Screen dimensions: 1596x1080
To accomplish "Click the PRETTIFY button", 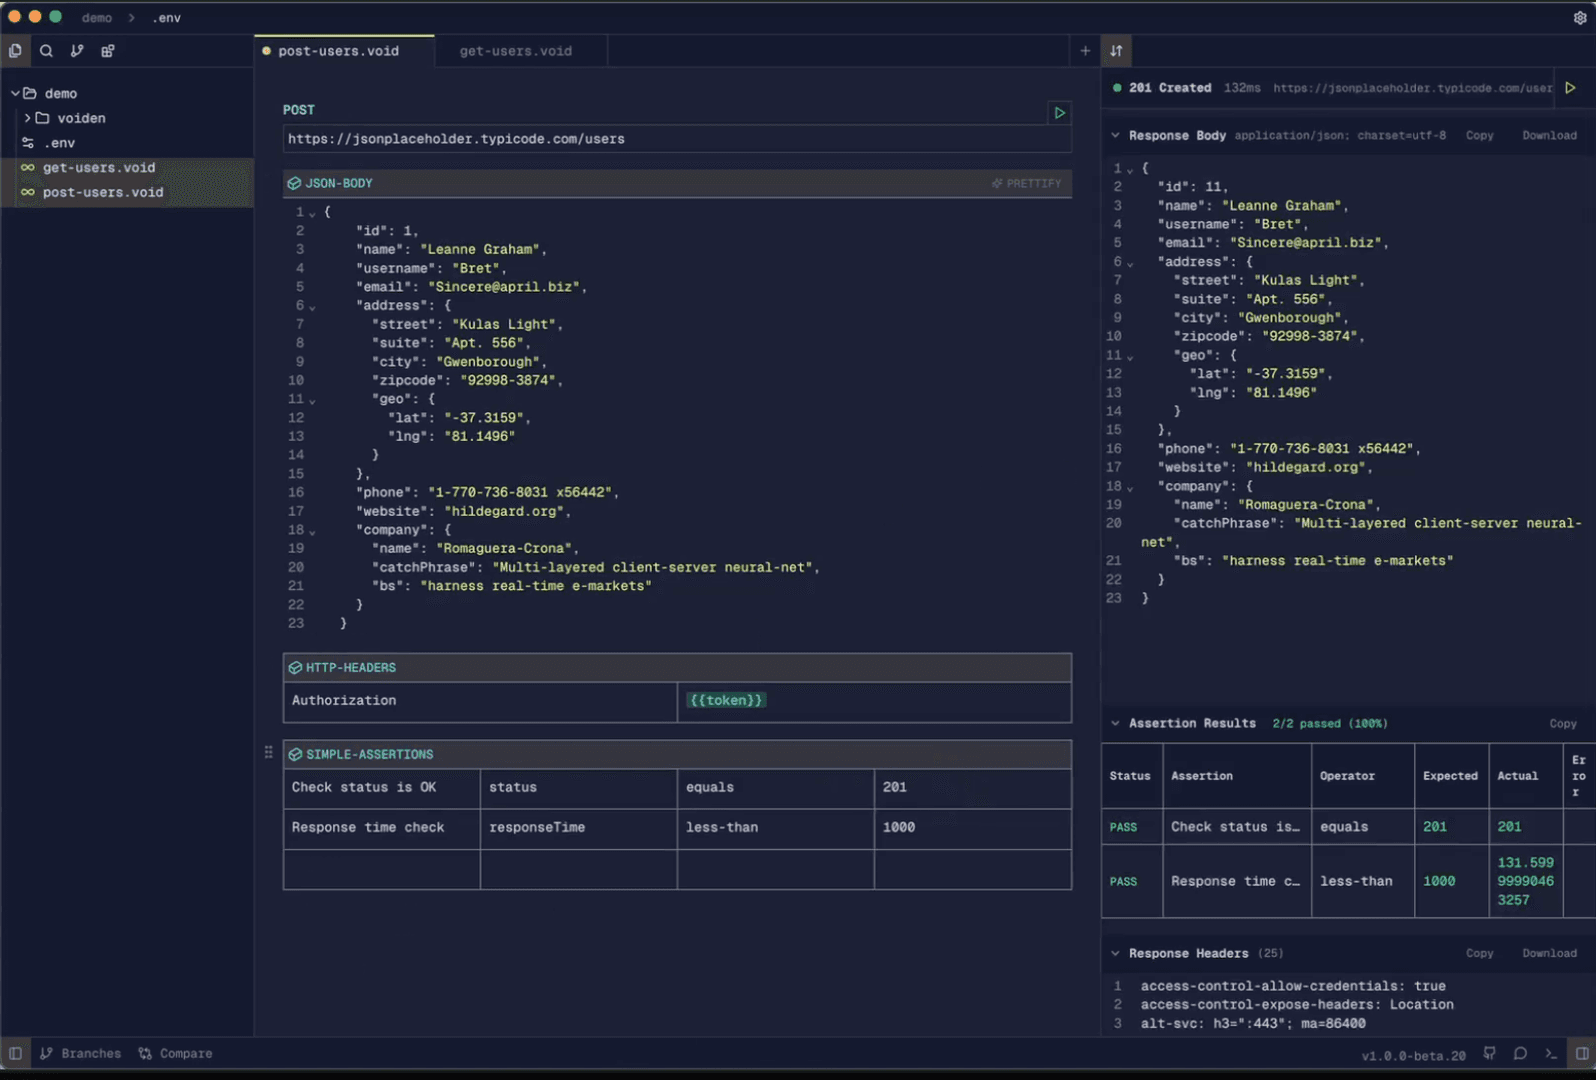I will (x=1027, y=183).
